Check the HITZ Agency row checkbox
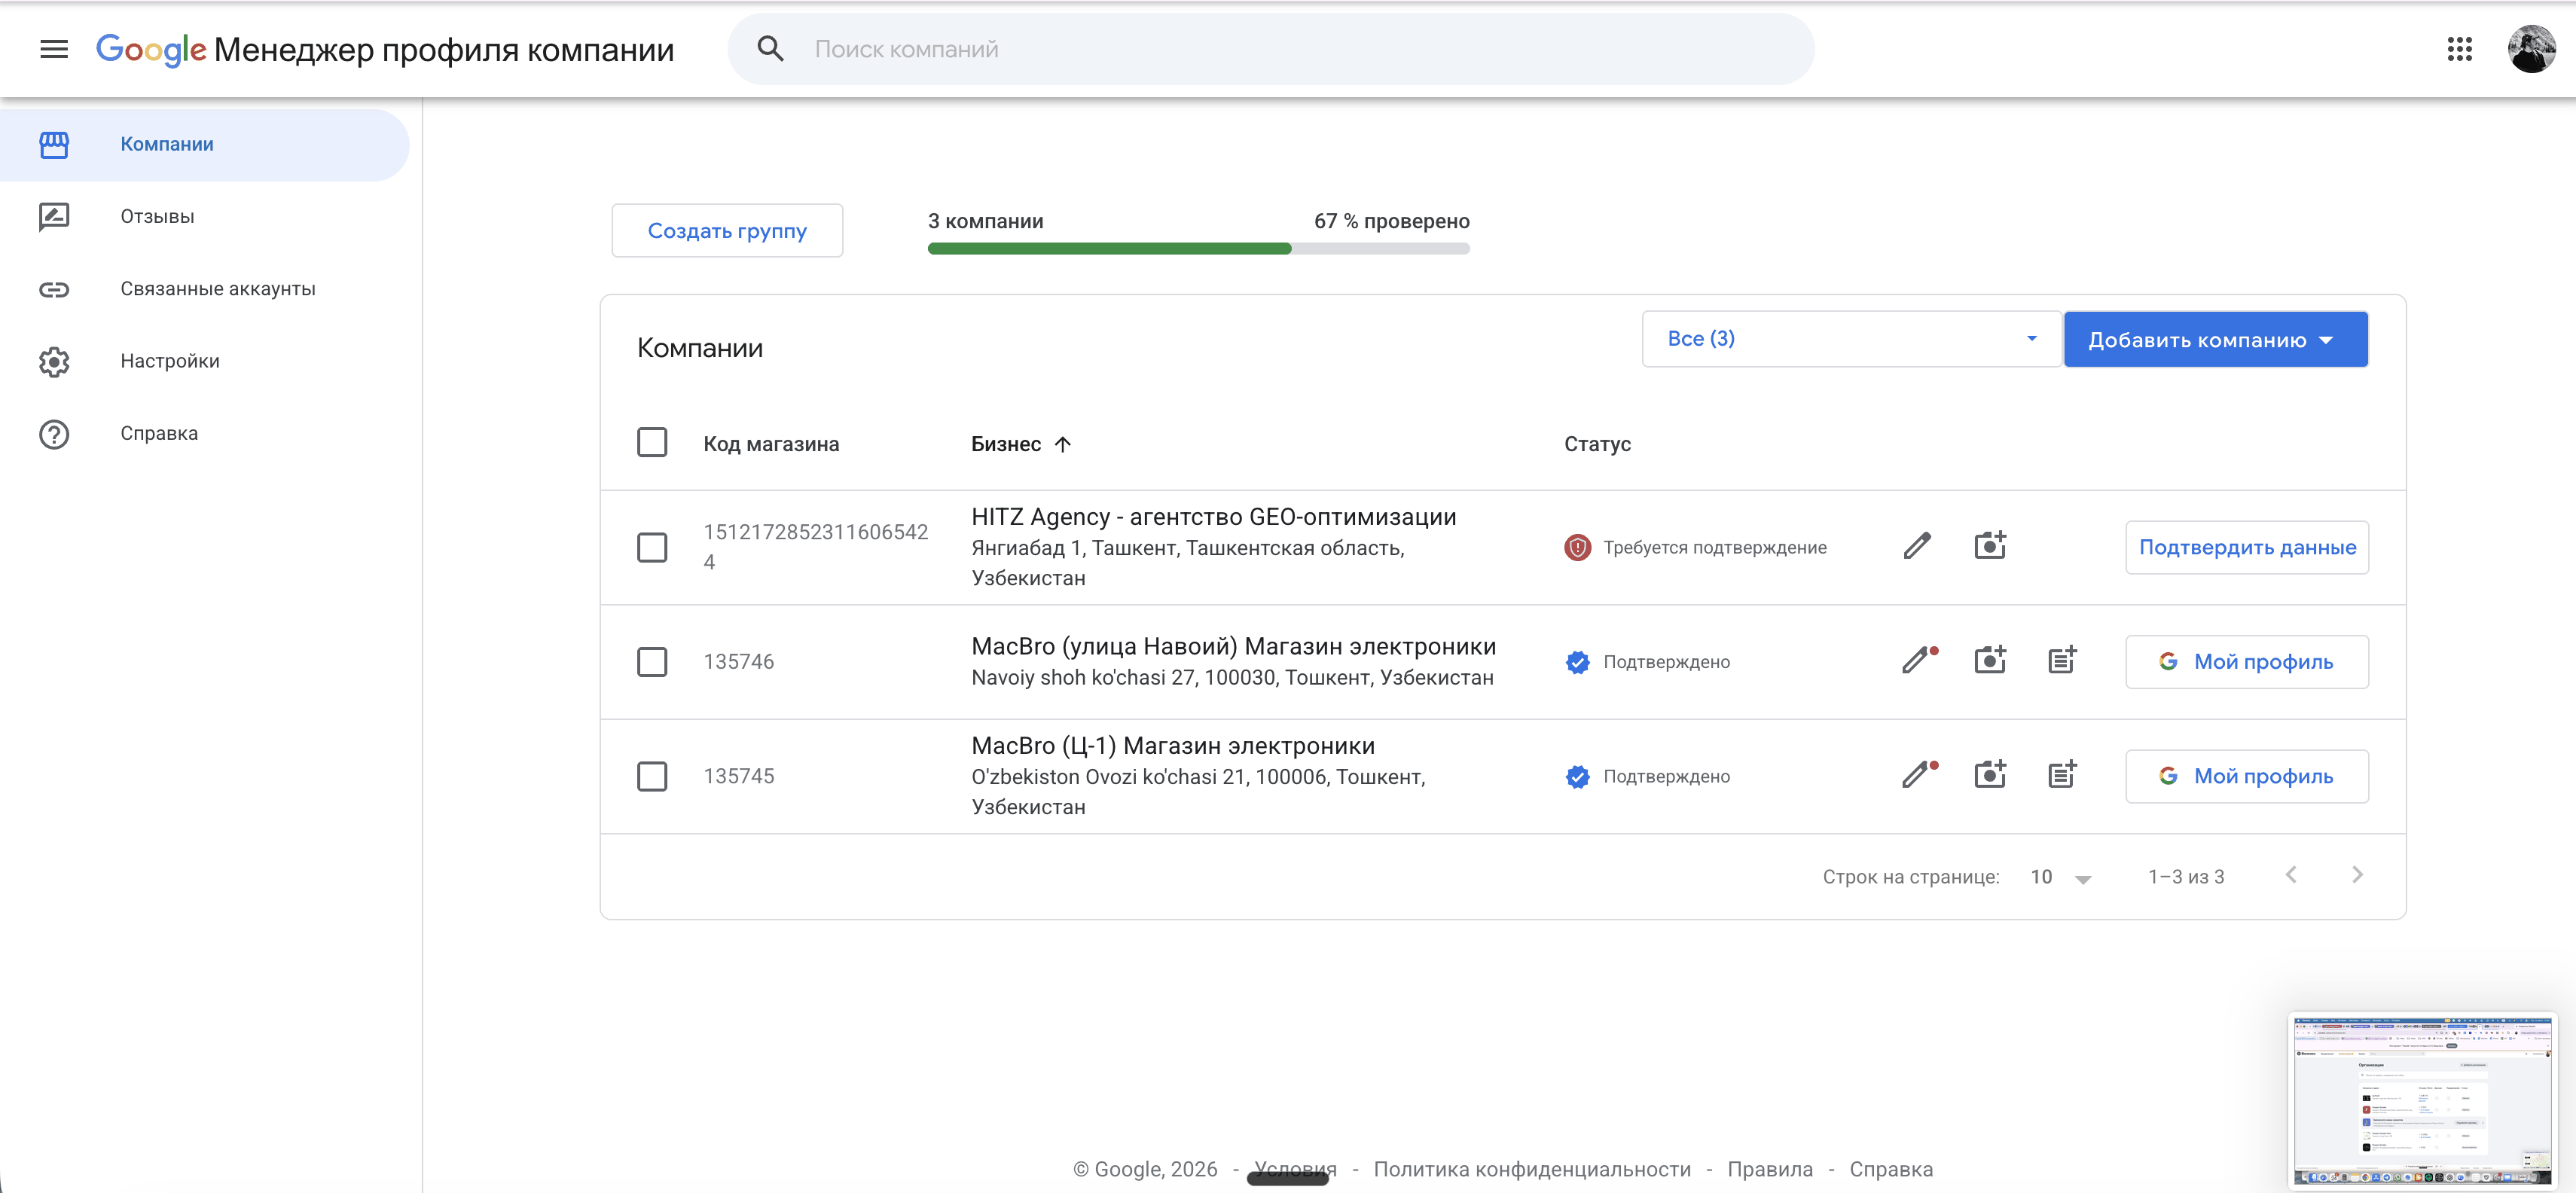The image size is (2576, 1193). click(652, 547)
